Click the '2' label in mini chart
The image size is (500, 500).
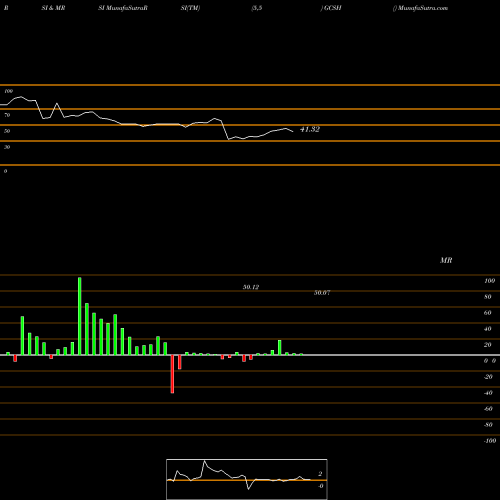[320, 474]
